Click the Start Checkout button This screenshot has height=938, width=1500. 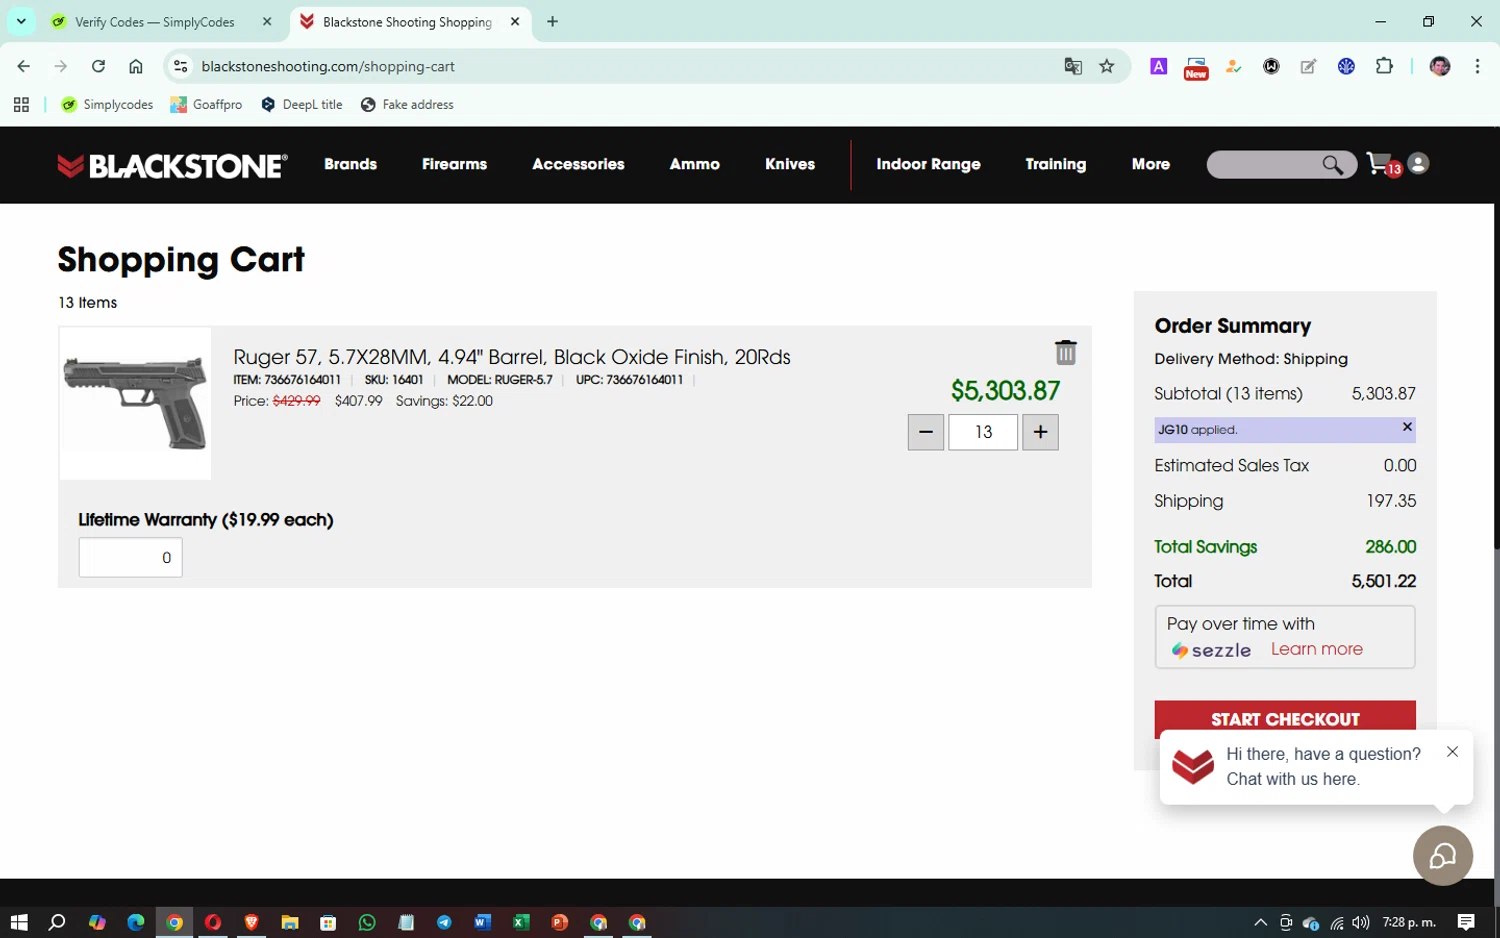coord(1285,719)
